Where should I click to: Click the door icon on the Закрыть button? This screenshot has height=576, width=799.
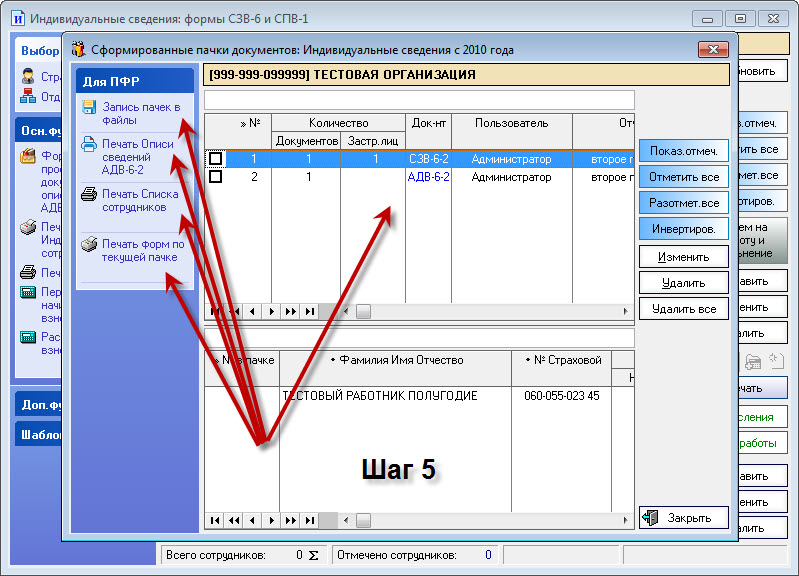click(x=651, y=518)
